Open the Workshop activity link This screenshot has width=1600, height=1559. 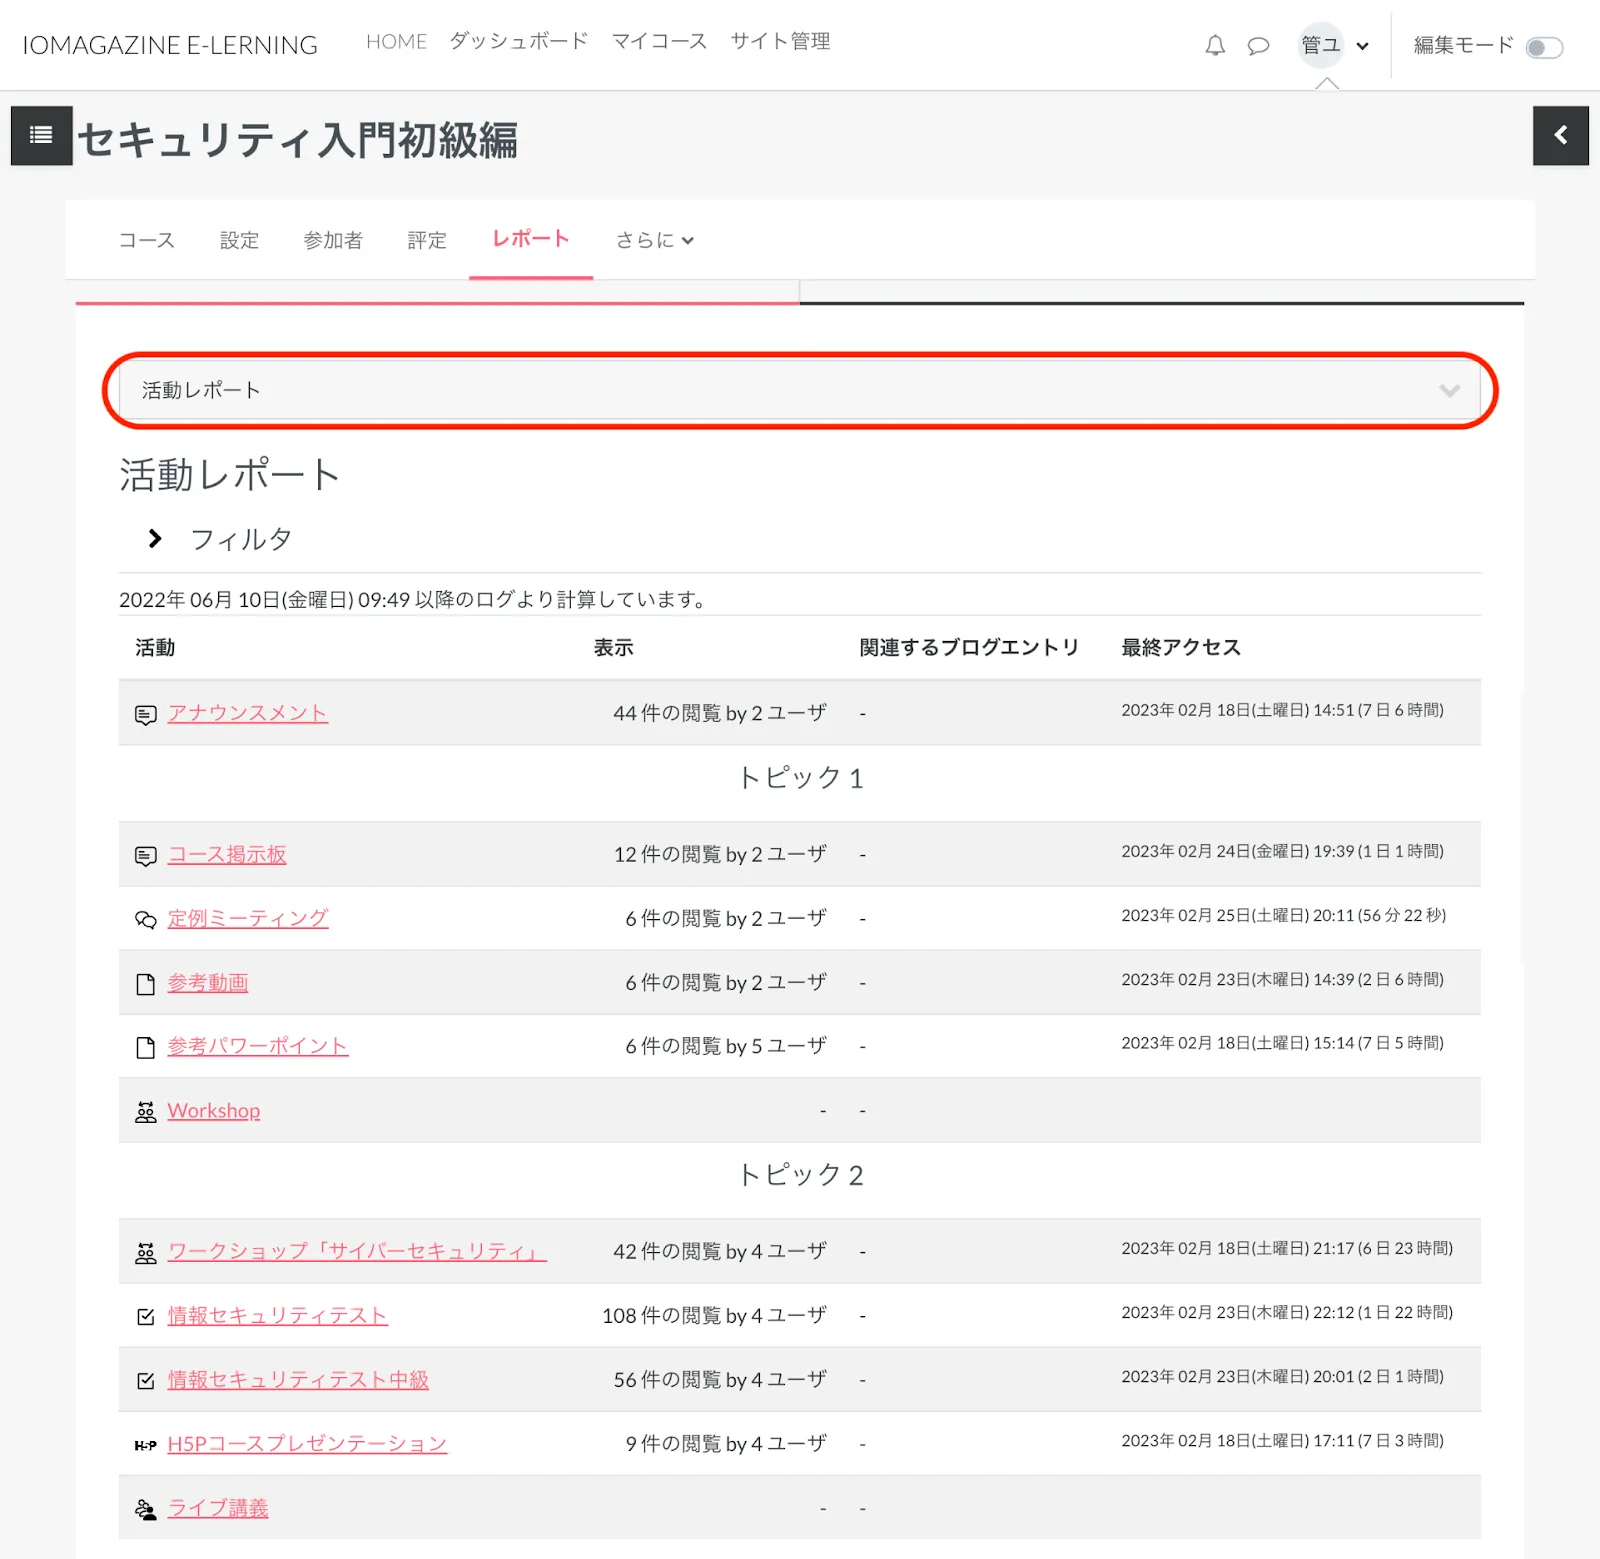click(x=214, y=1111)
